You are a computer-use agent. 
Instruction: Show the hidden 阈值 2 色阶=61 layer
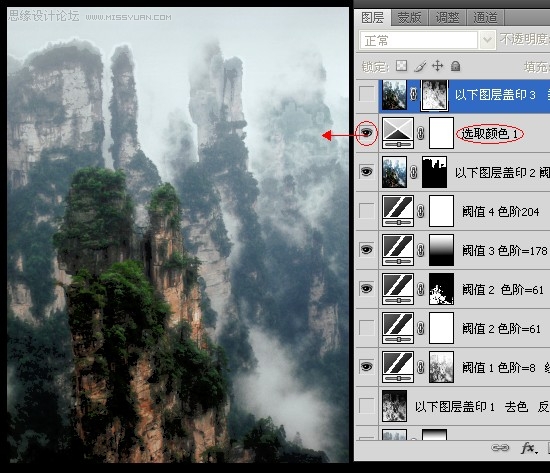pos(367,328)
